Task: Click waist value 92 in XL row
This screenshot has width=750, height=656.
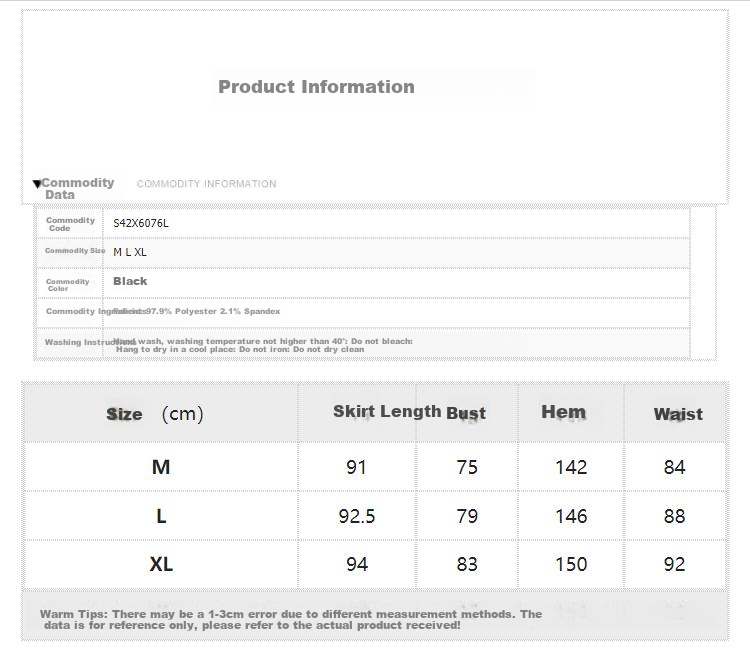Action: click(674, 565)
